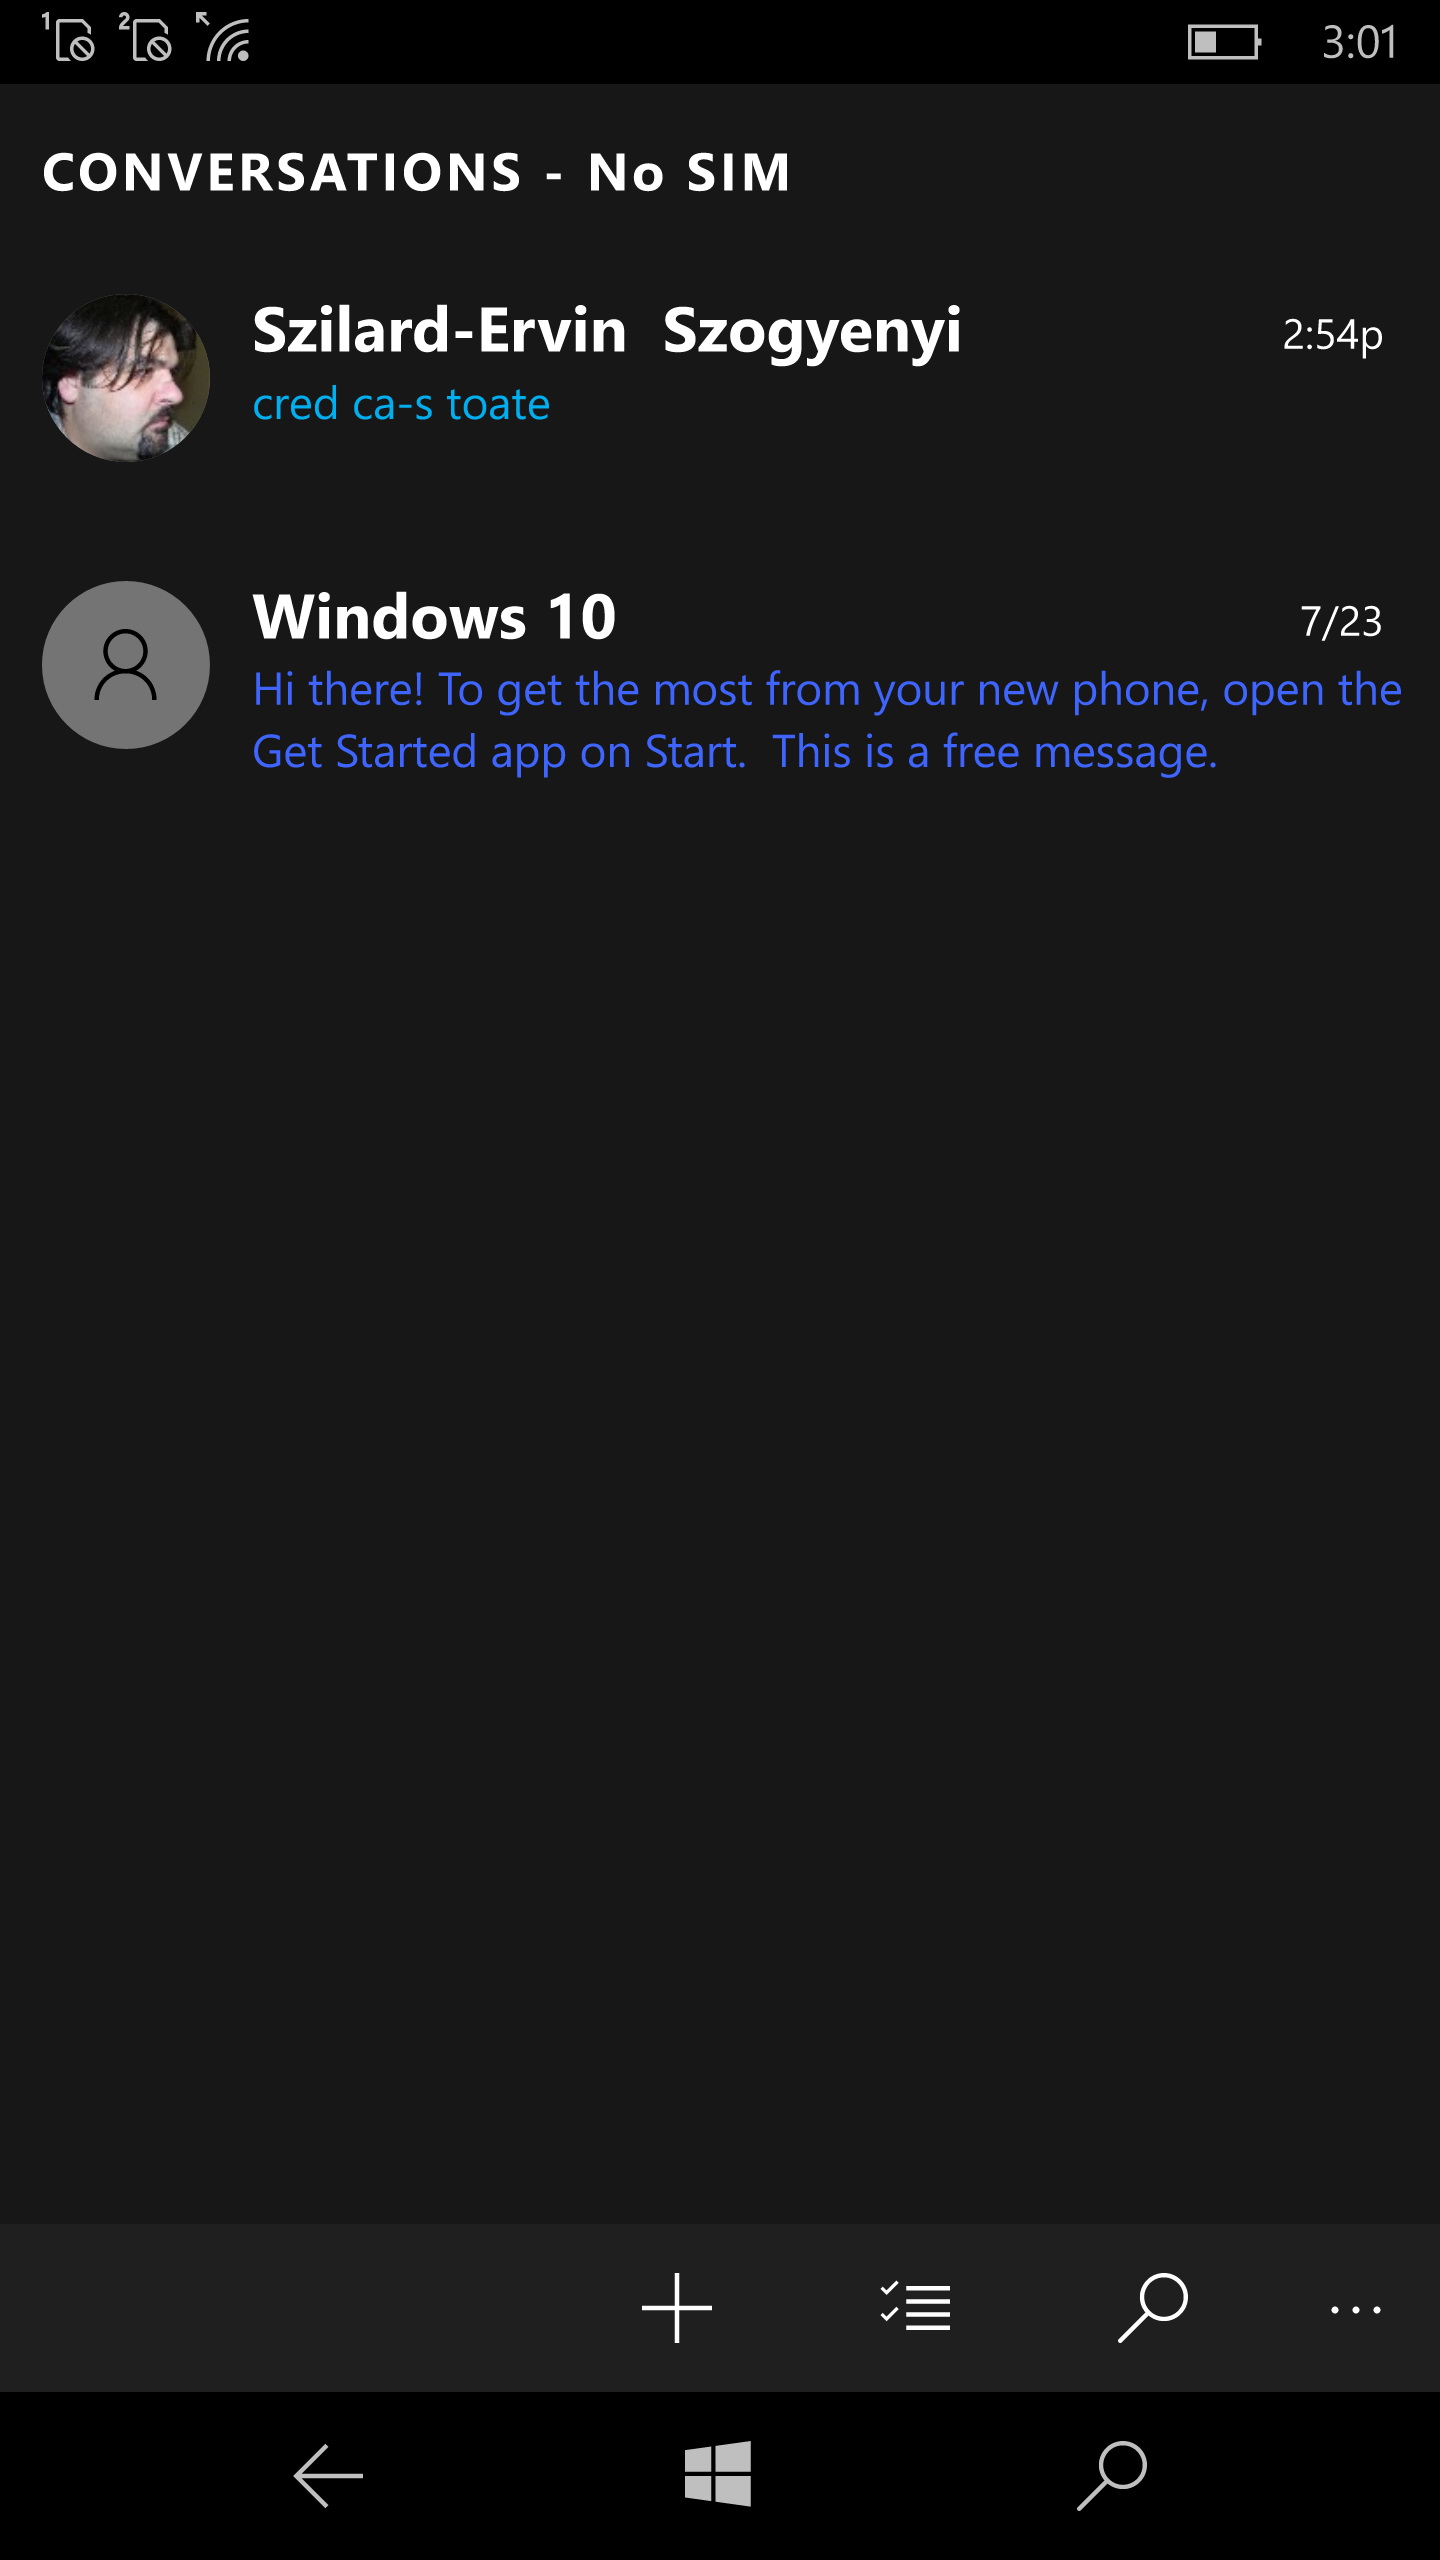Viewport: 1440px width, 2560px height.
Task: Tap the battery status icon
Action: pos(1224,42)
